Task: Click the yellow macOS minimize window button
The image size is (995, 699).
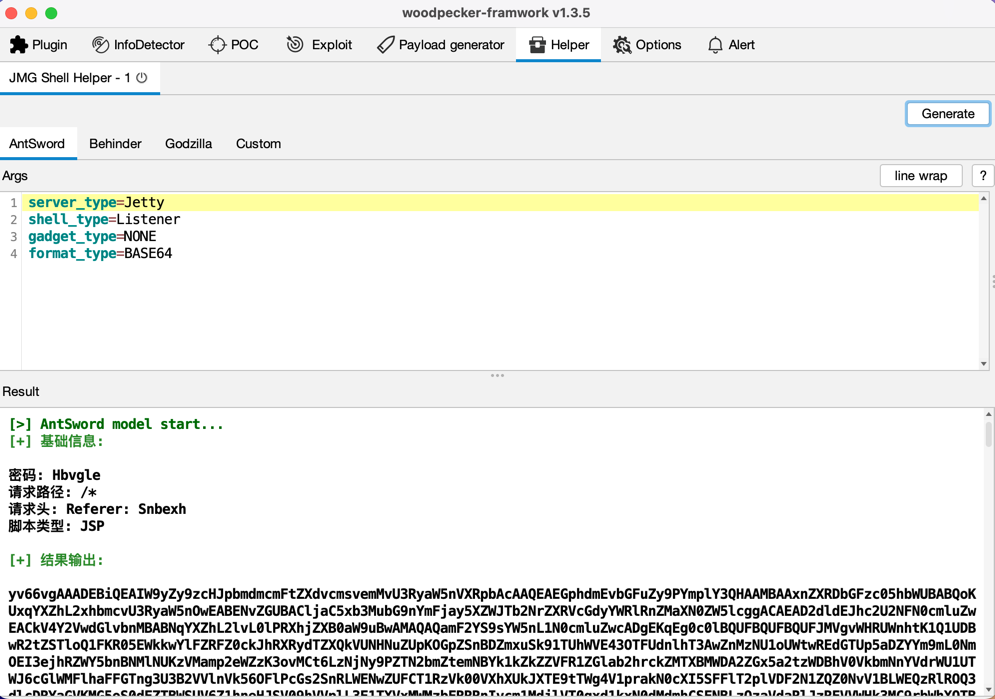Action: (x=31, y=13)
